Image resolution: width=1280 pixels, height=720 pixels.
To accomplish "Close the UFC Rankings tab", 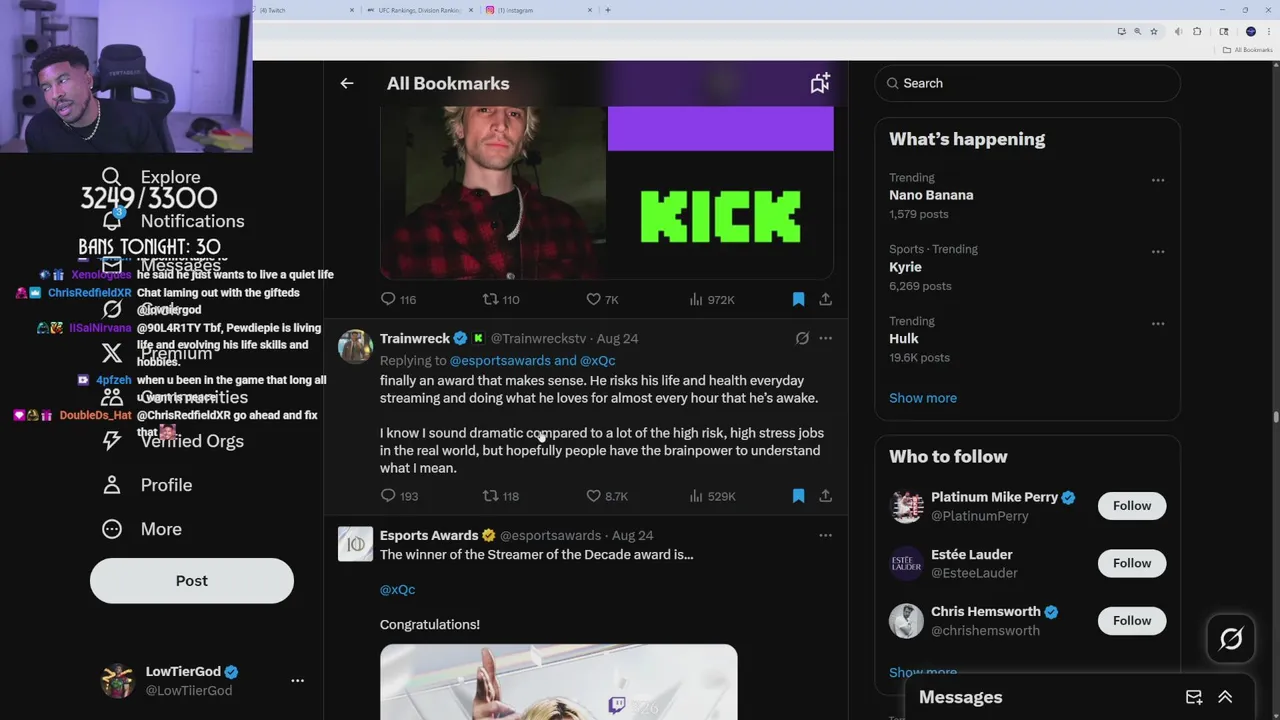I will point(470,10).
